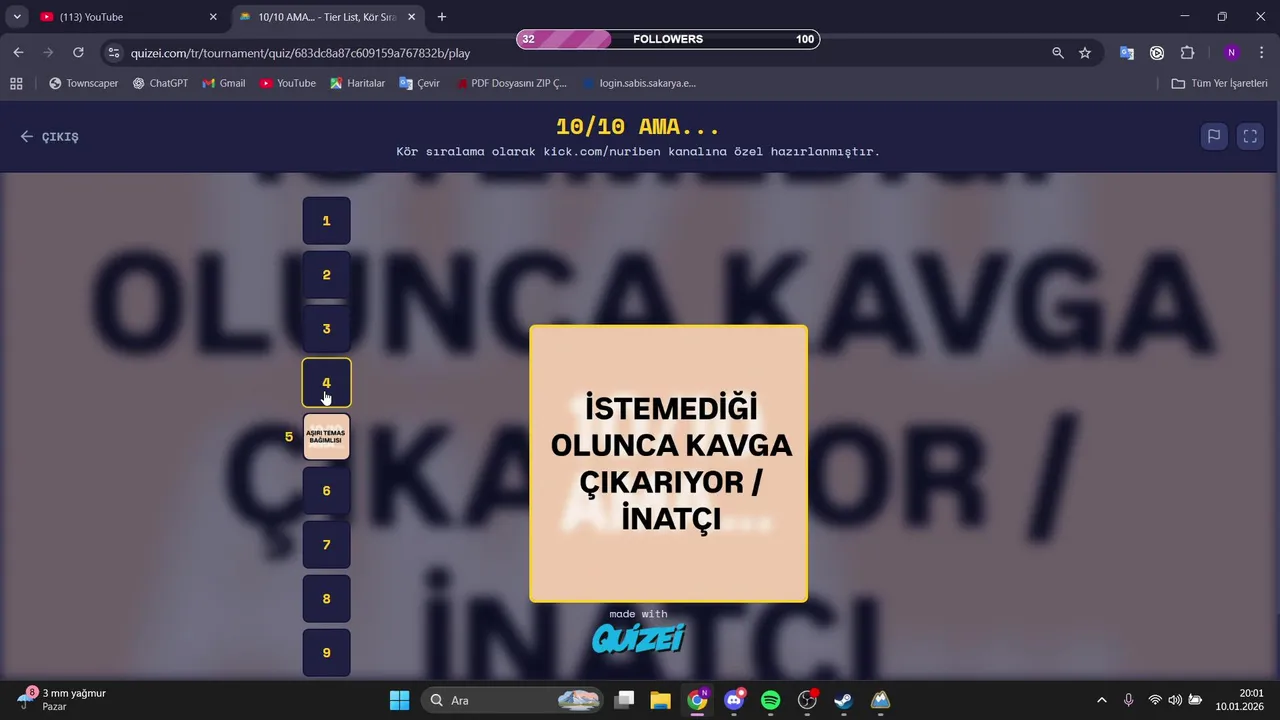
Task: Open the Gmail bookmark
Action: coord(224,83)
